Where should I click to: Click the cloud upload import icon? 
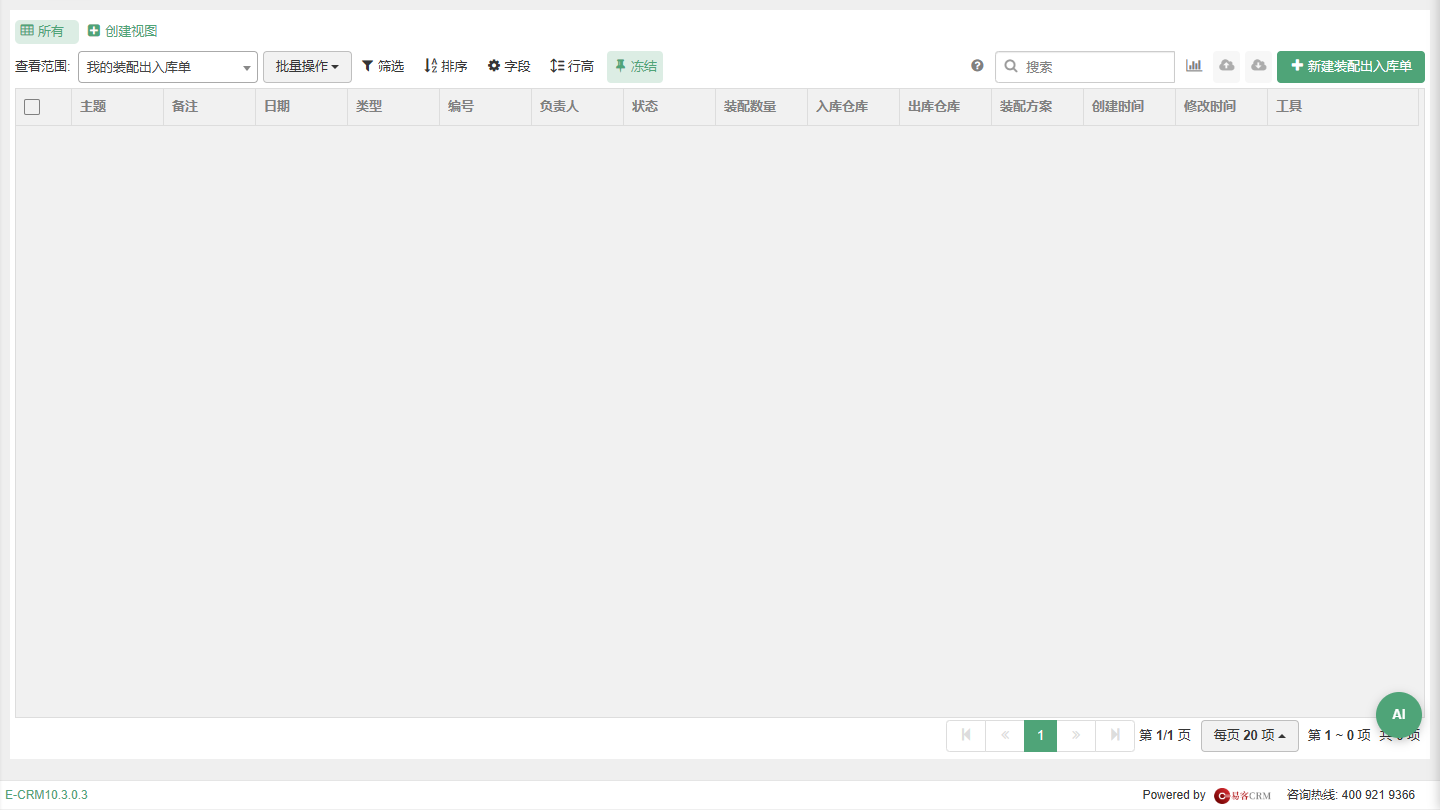pos(1226,66)
